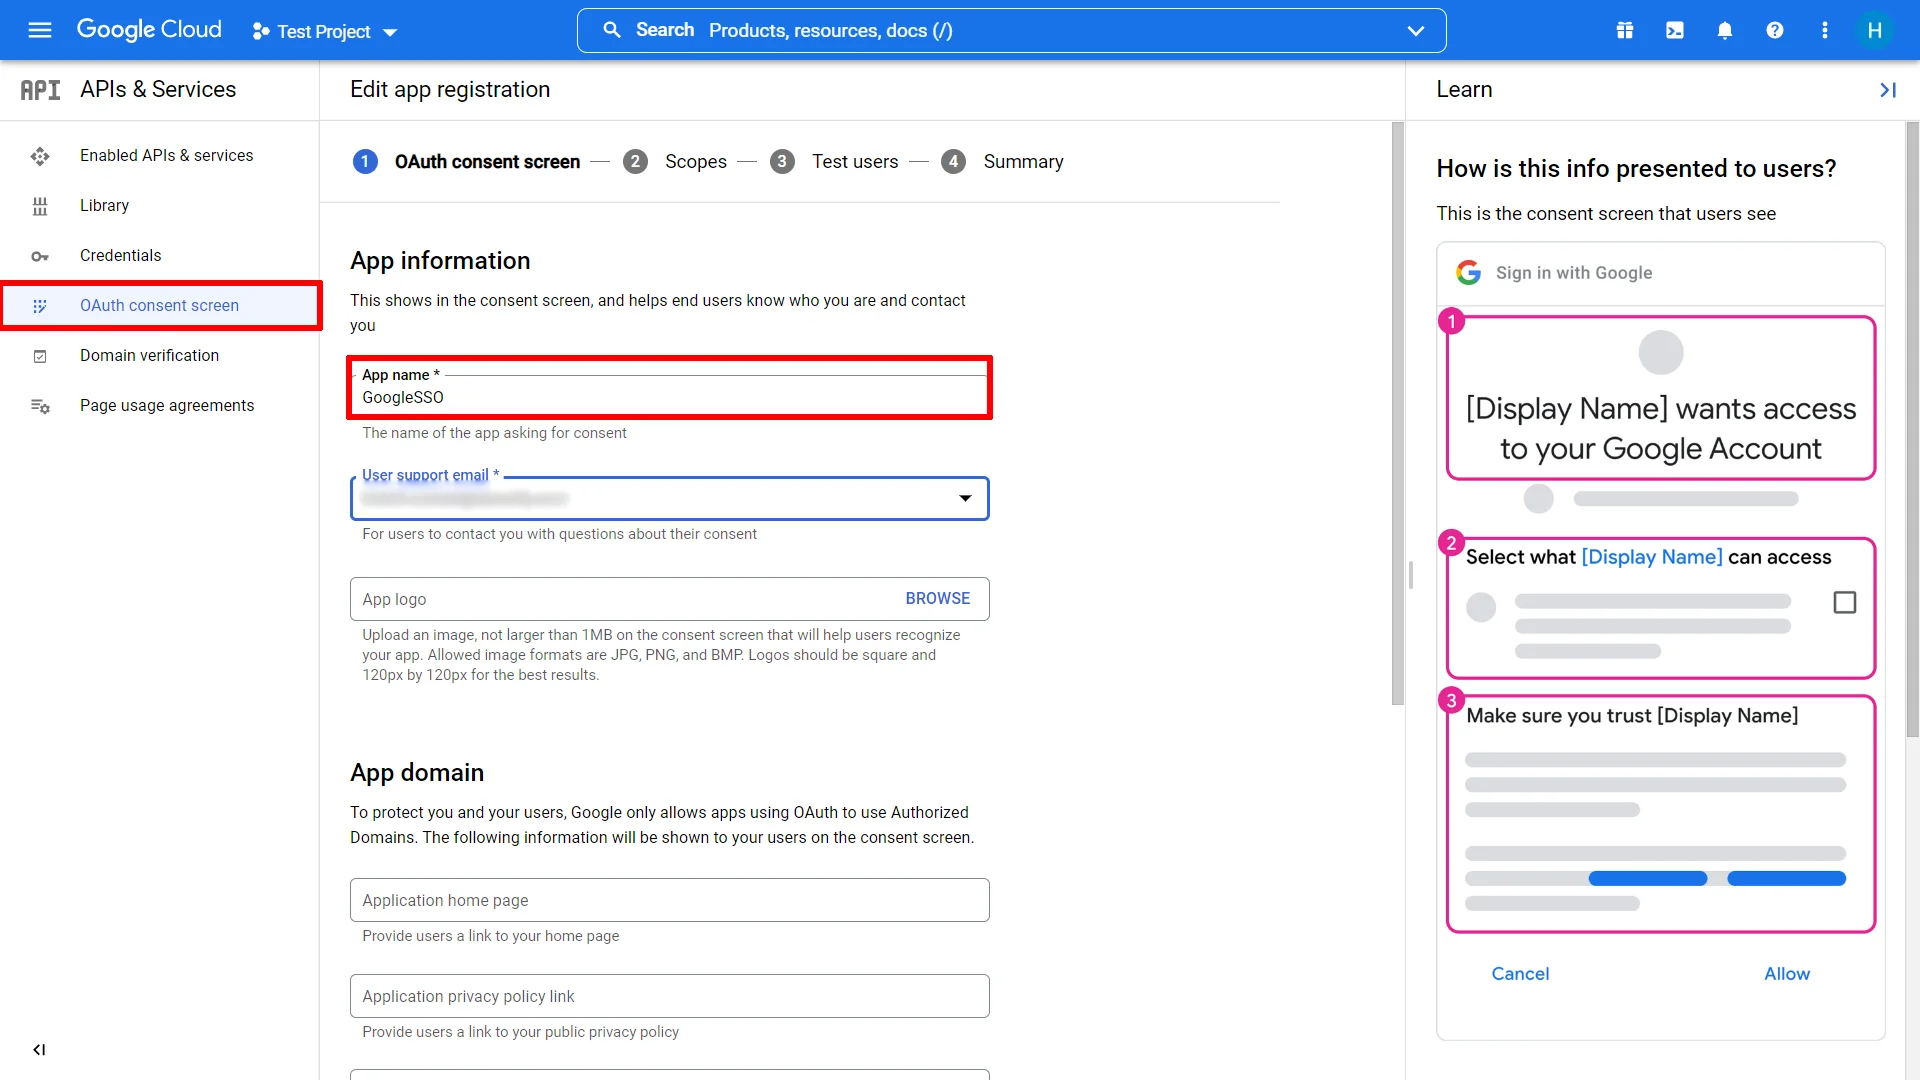1920x1080 pixels.
Task: Go to step 4 Summary
Action: coord(1002,161)
